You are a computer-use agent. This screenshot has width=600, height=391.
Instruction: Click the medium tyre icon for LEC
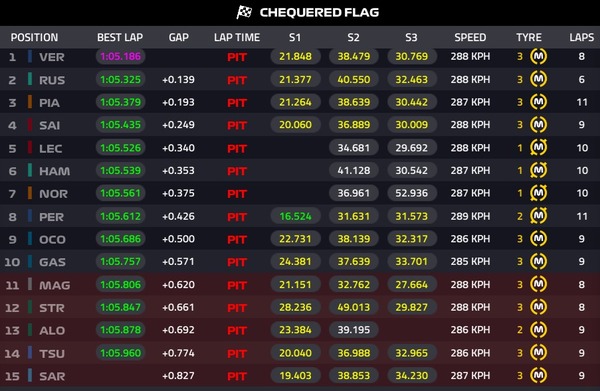[x=538, y=148]
